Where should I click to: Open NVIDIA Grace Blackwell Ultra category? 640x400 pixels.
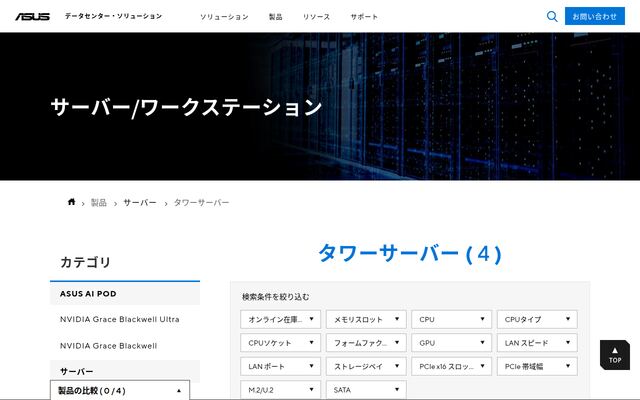pos(120,319)
